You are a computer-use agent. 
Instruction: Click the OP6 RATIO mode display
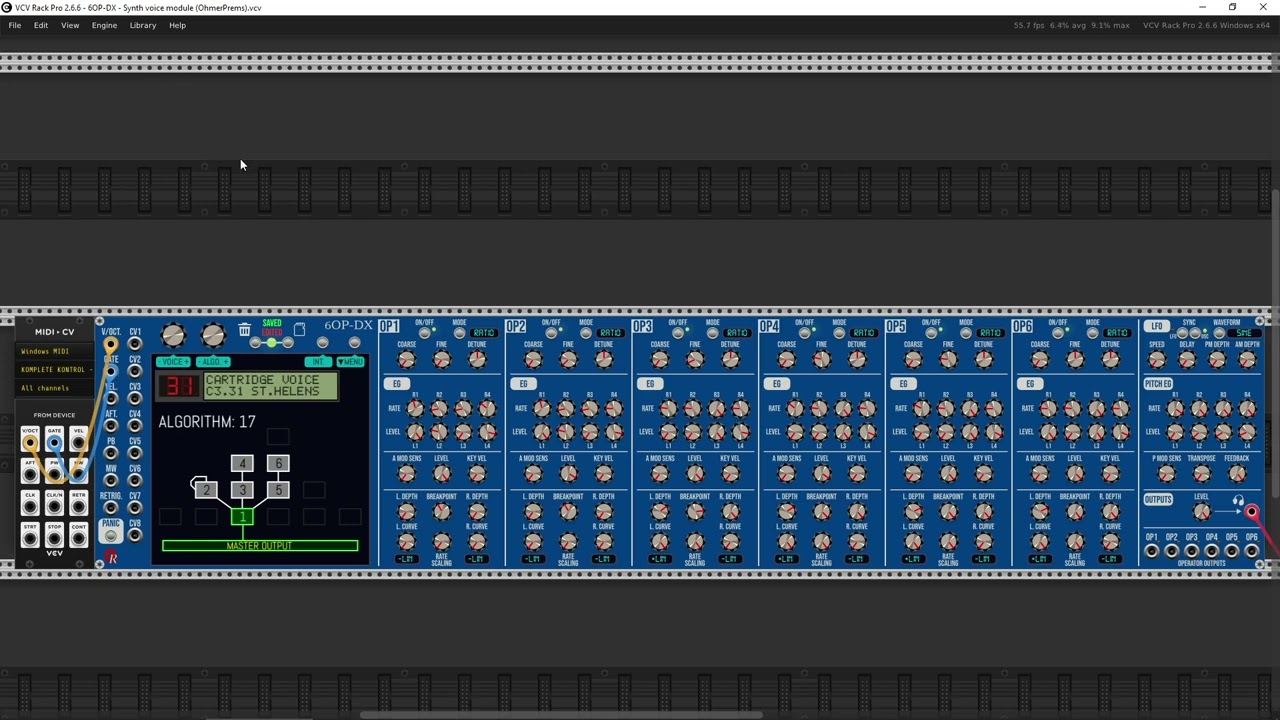pos(1117,333)
